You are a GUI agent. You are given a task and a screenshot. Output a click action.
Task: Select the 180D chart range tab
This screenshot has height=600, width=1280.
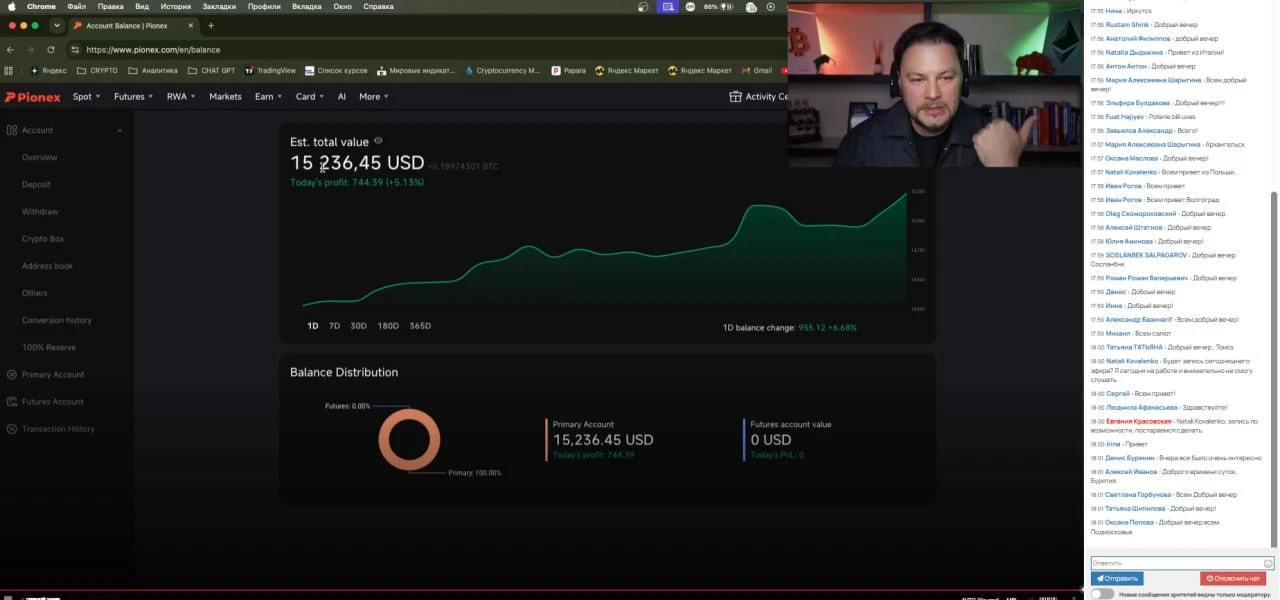point(388,326)
